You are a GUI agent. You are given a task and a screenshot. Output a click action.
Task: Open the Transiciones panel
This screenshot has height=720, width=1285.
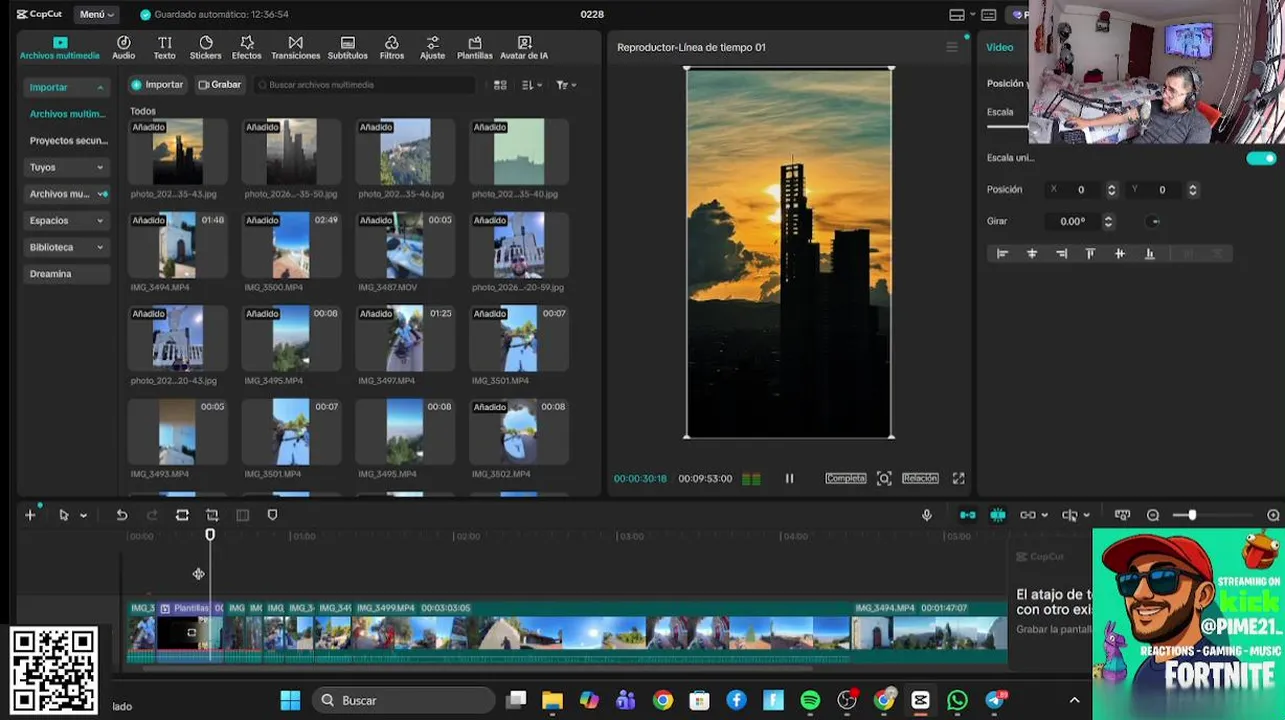[x=295, y=47]
